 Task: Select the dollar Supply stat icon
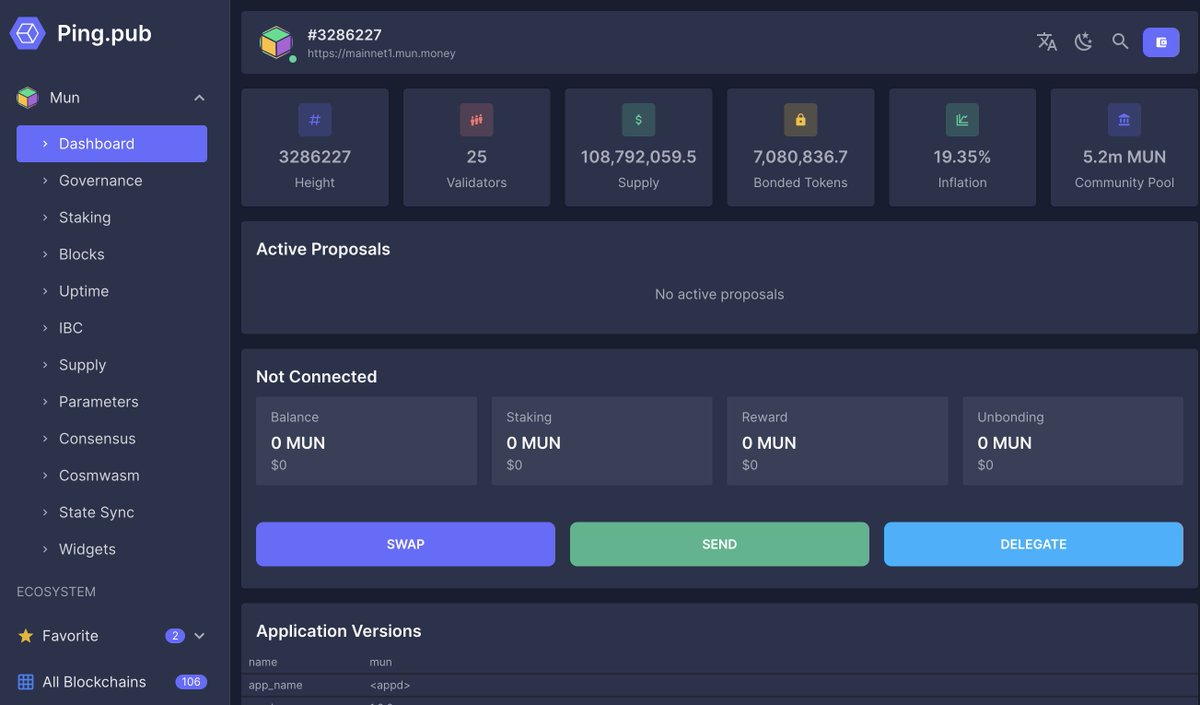[638, 119]
